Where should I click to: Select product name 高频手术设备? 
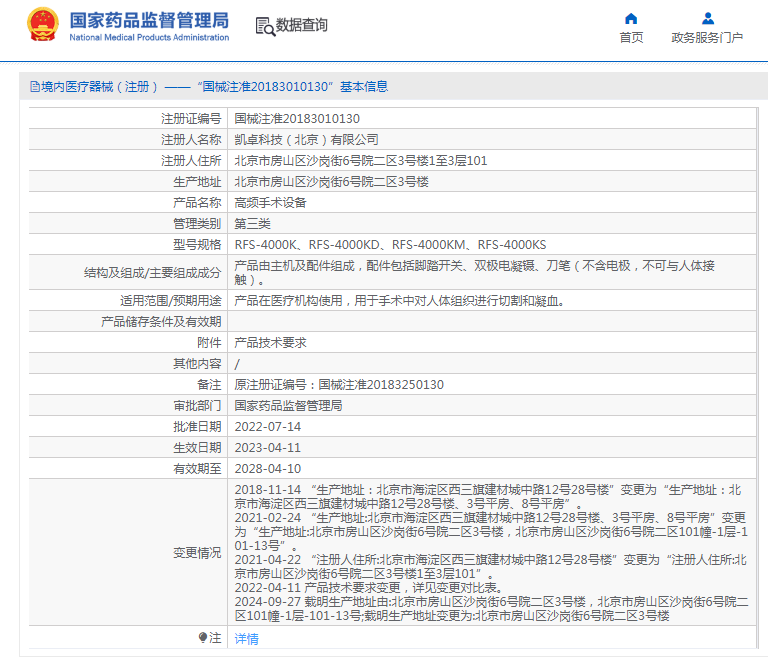click(270, 203)
